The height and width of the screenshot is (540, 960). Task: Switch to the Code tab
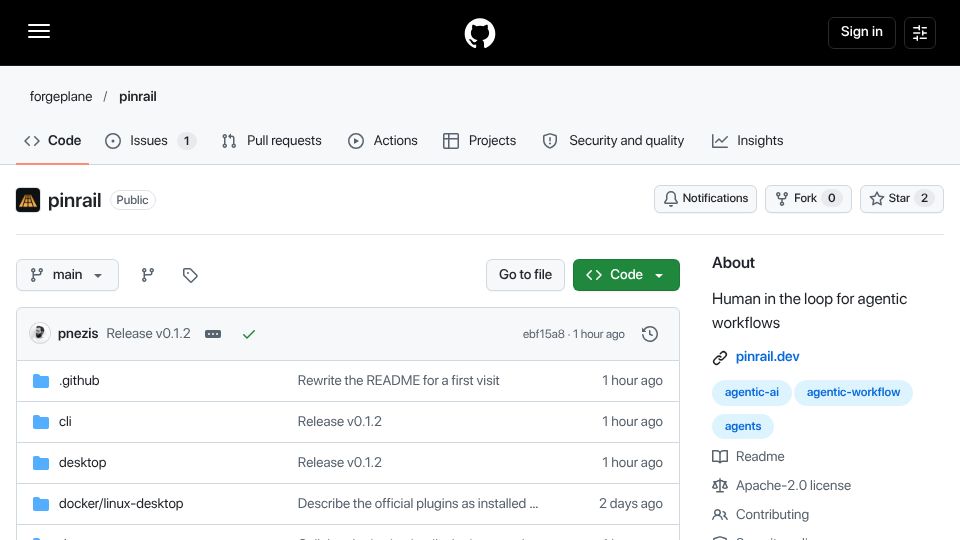[53, 141]
